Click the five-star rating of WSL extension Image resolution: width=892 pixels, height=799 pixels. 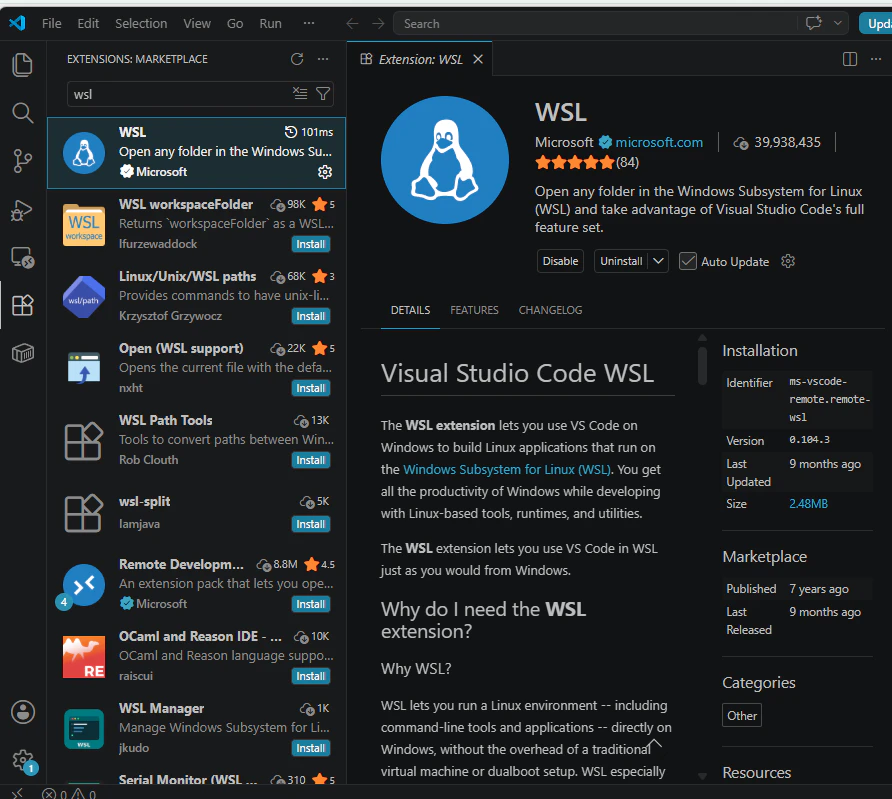575,163
